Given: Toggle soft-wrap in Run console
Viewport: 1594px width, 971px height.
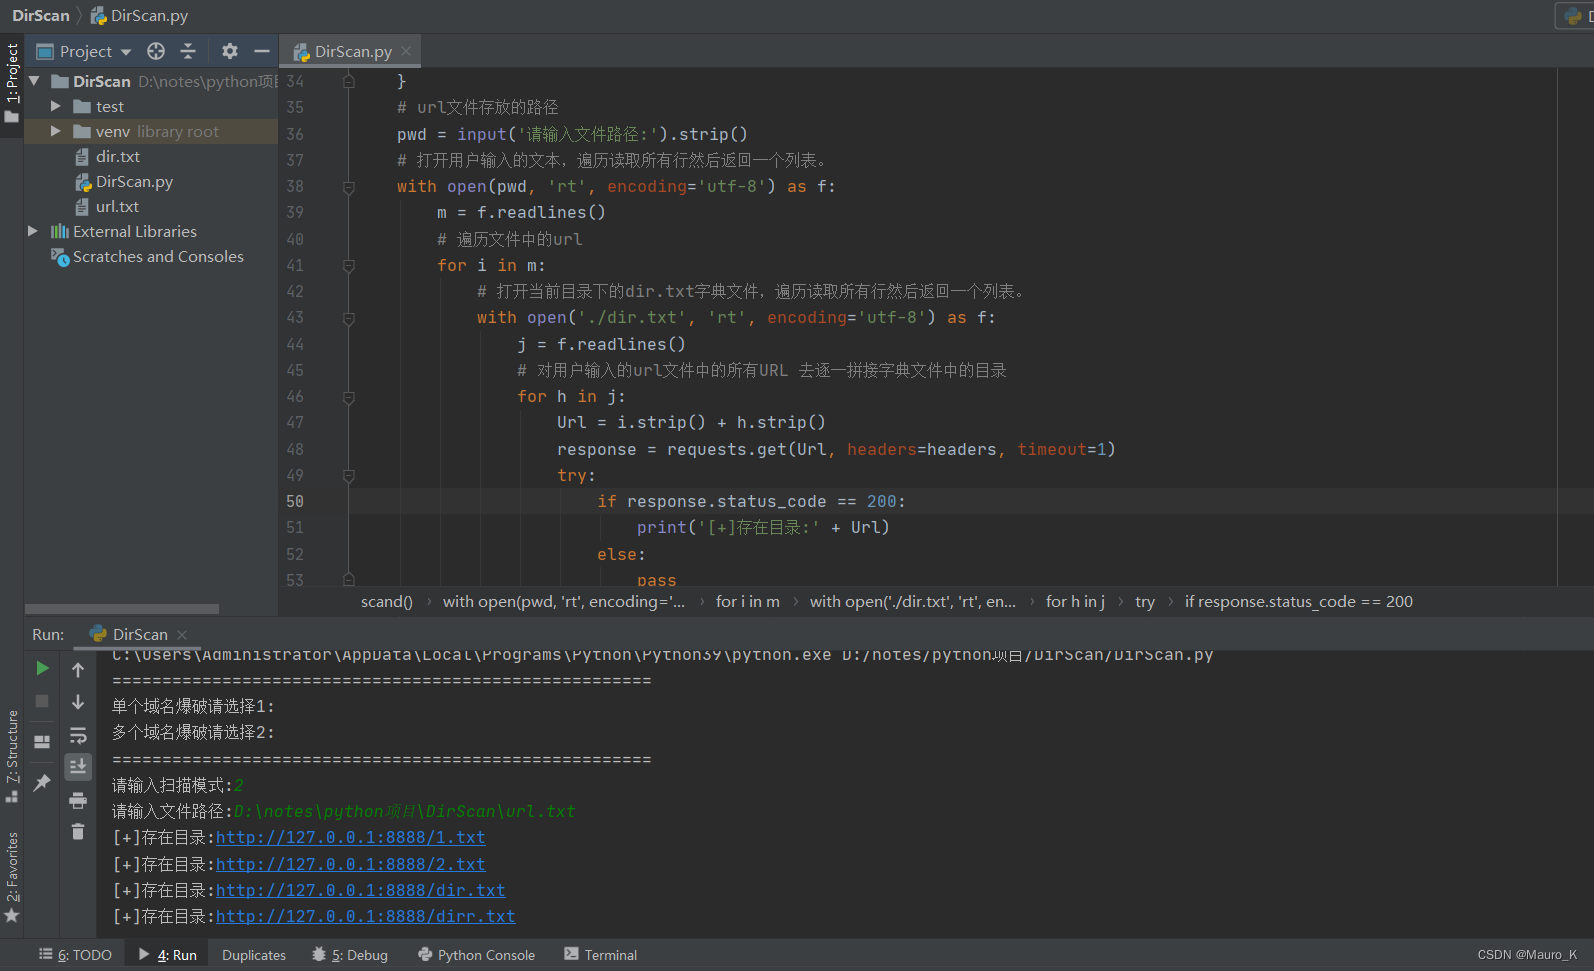Looking at the screenshot, I should click(x=78, y=735).
